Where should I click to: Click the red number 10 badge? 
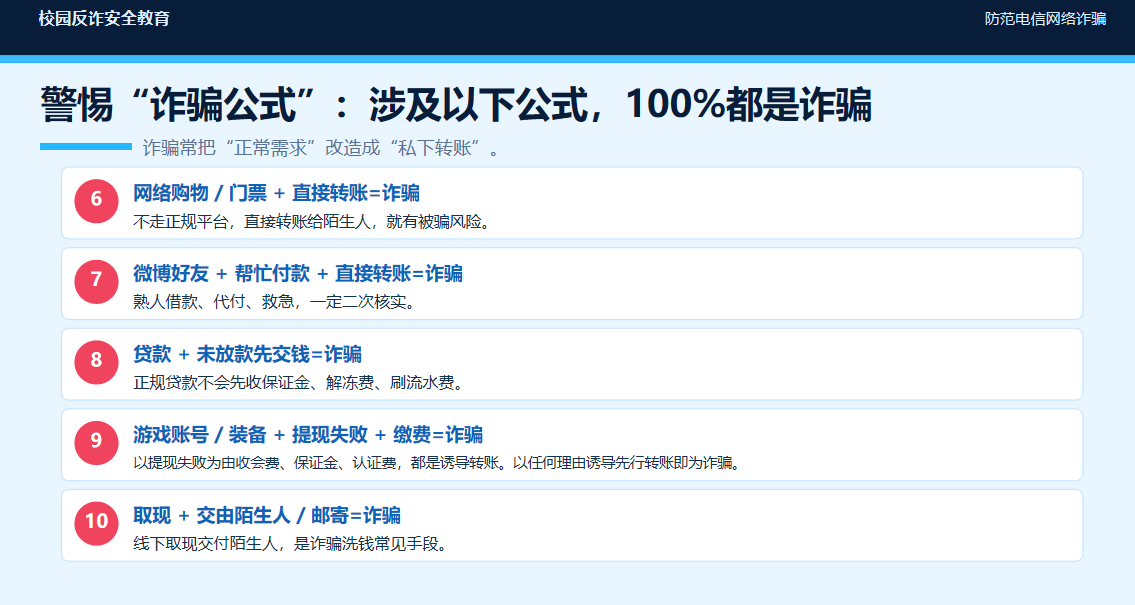click(96, 523)
